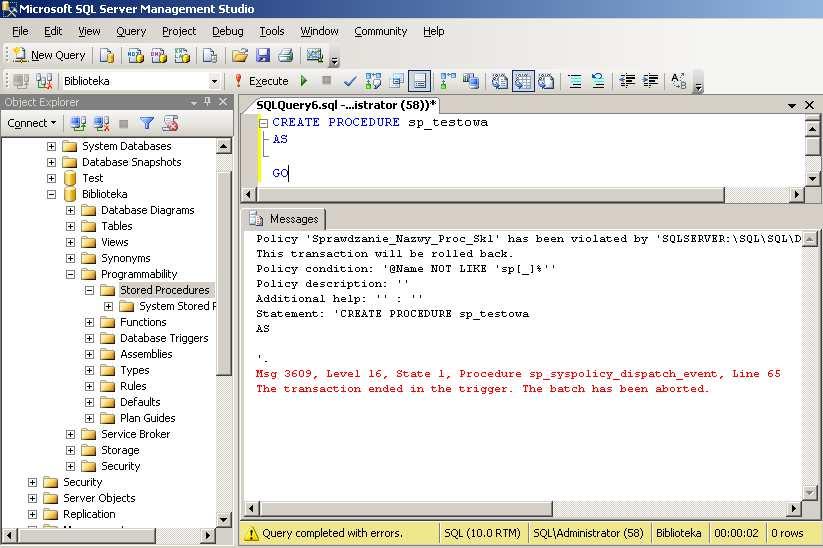Screen dimensions: 823x548
Task: Switch output to Results to Text
Action: tap(500, 81)
